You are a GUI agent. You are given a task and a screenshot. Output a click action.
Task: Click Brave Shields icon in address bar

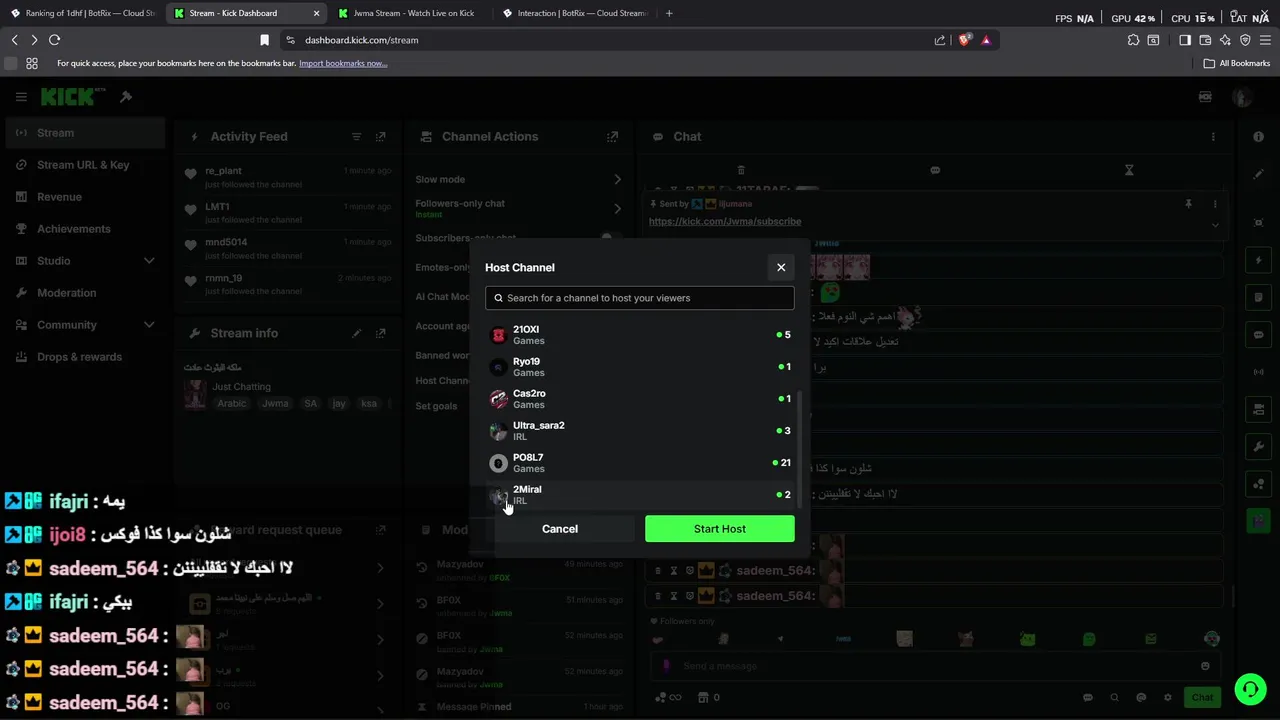point(964,40)
